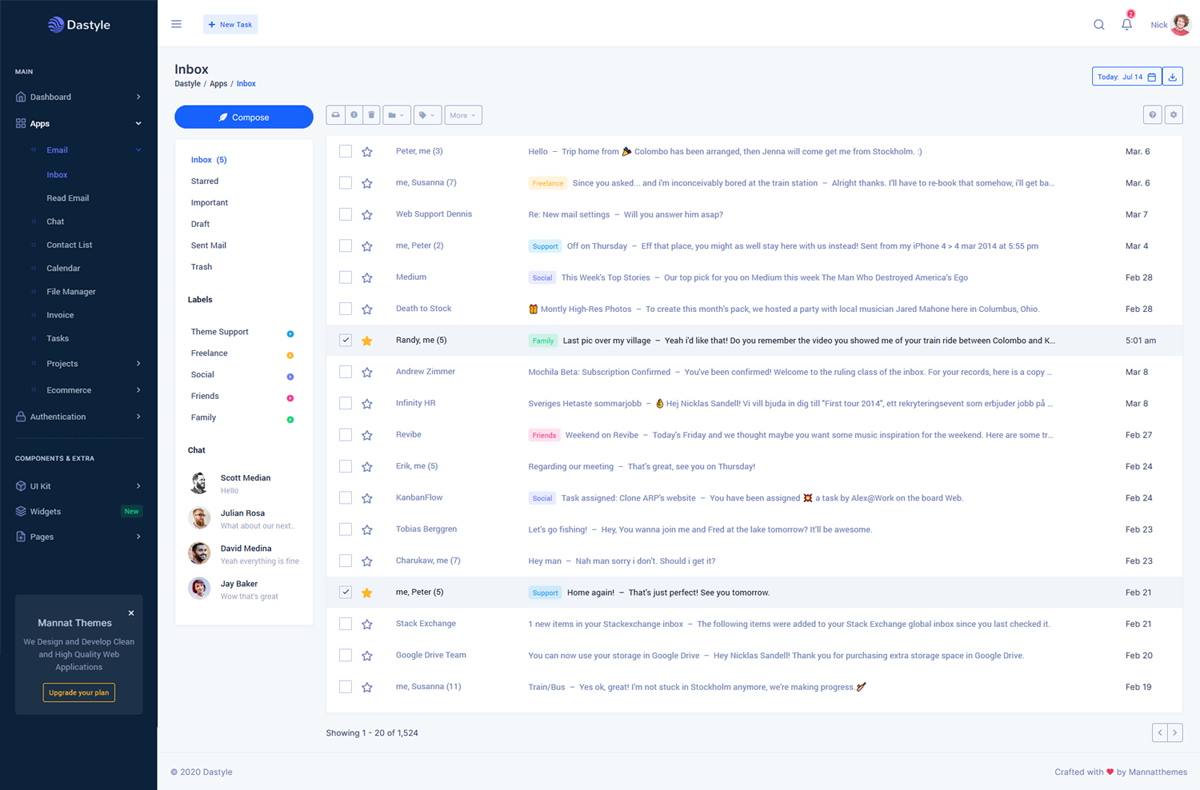Viewport: 1200px width, 790px height.
Task: Click the download icon next to Today date
Action: 1173,77
